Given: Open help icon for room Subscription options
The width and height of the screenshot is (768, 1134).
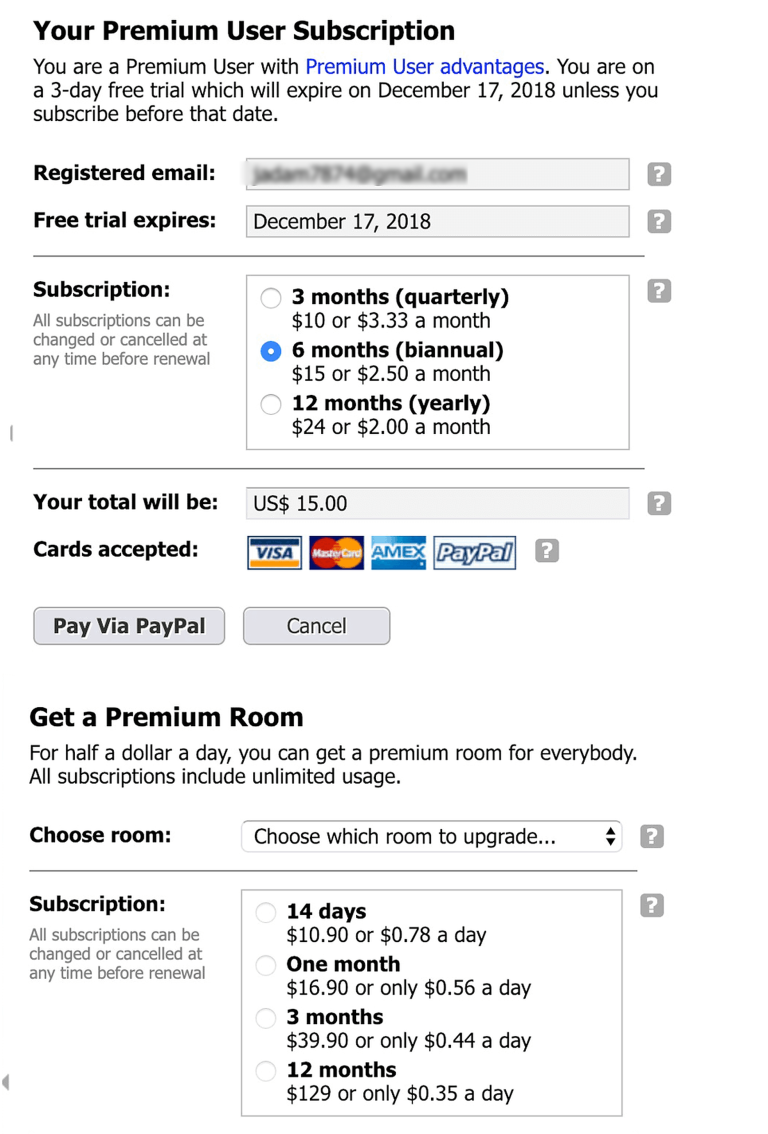Looking at the screenshot, I should 652,905.
